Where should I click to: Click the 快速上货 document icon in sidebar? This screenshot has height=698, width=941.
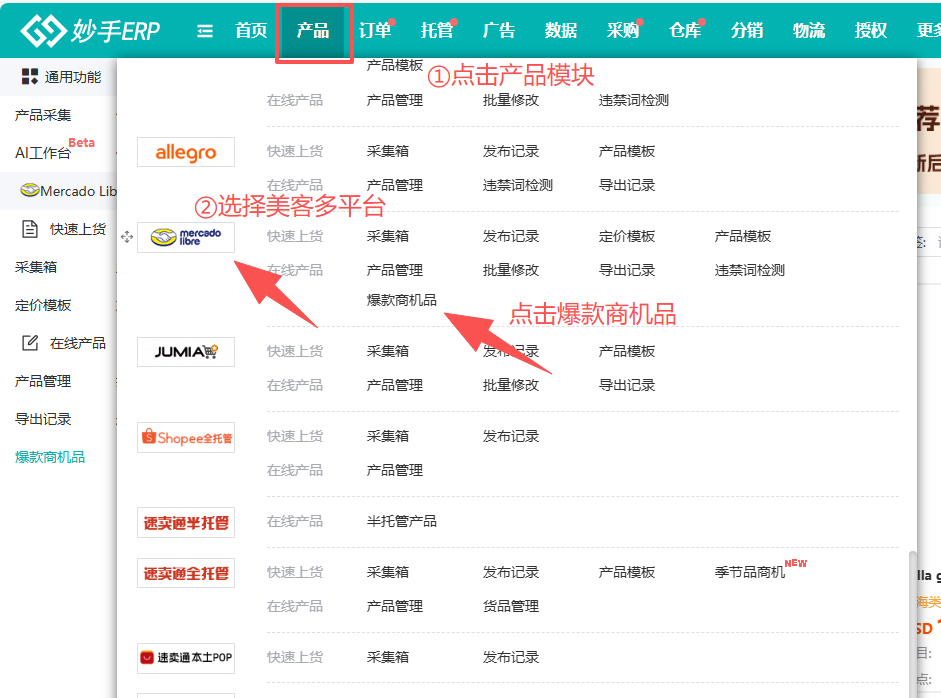29,229
